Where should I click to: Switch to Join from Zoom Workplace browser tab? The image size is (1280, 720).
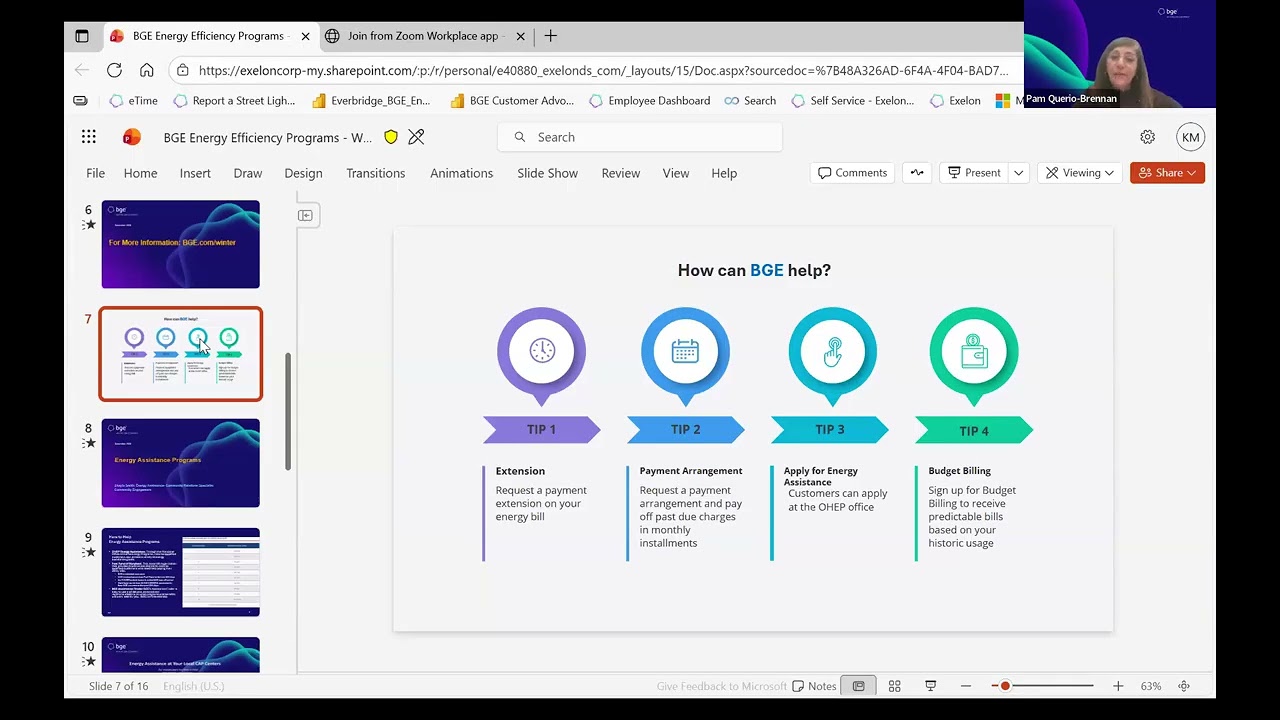[x=424, y=36]
